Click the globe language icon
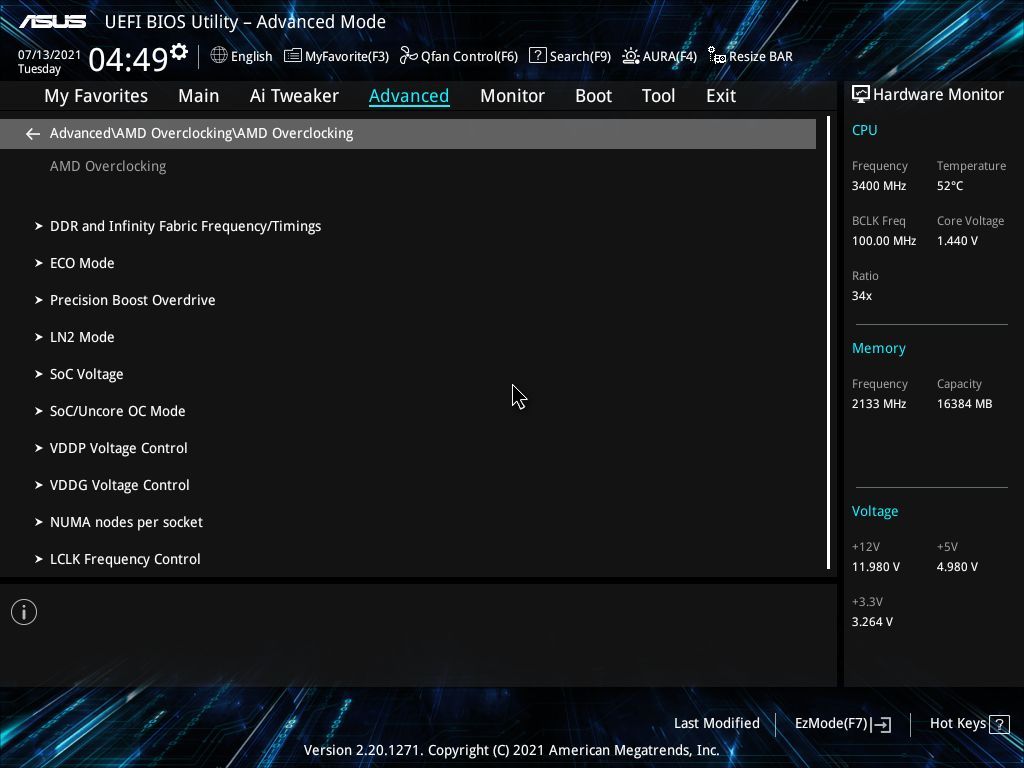 pyautogui.click(x=219, y=56)
